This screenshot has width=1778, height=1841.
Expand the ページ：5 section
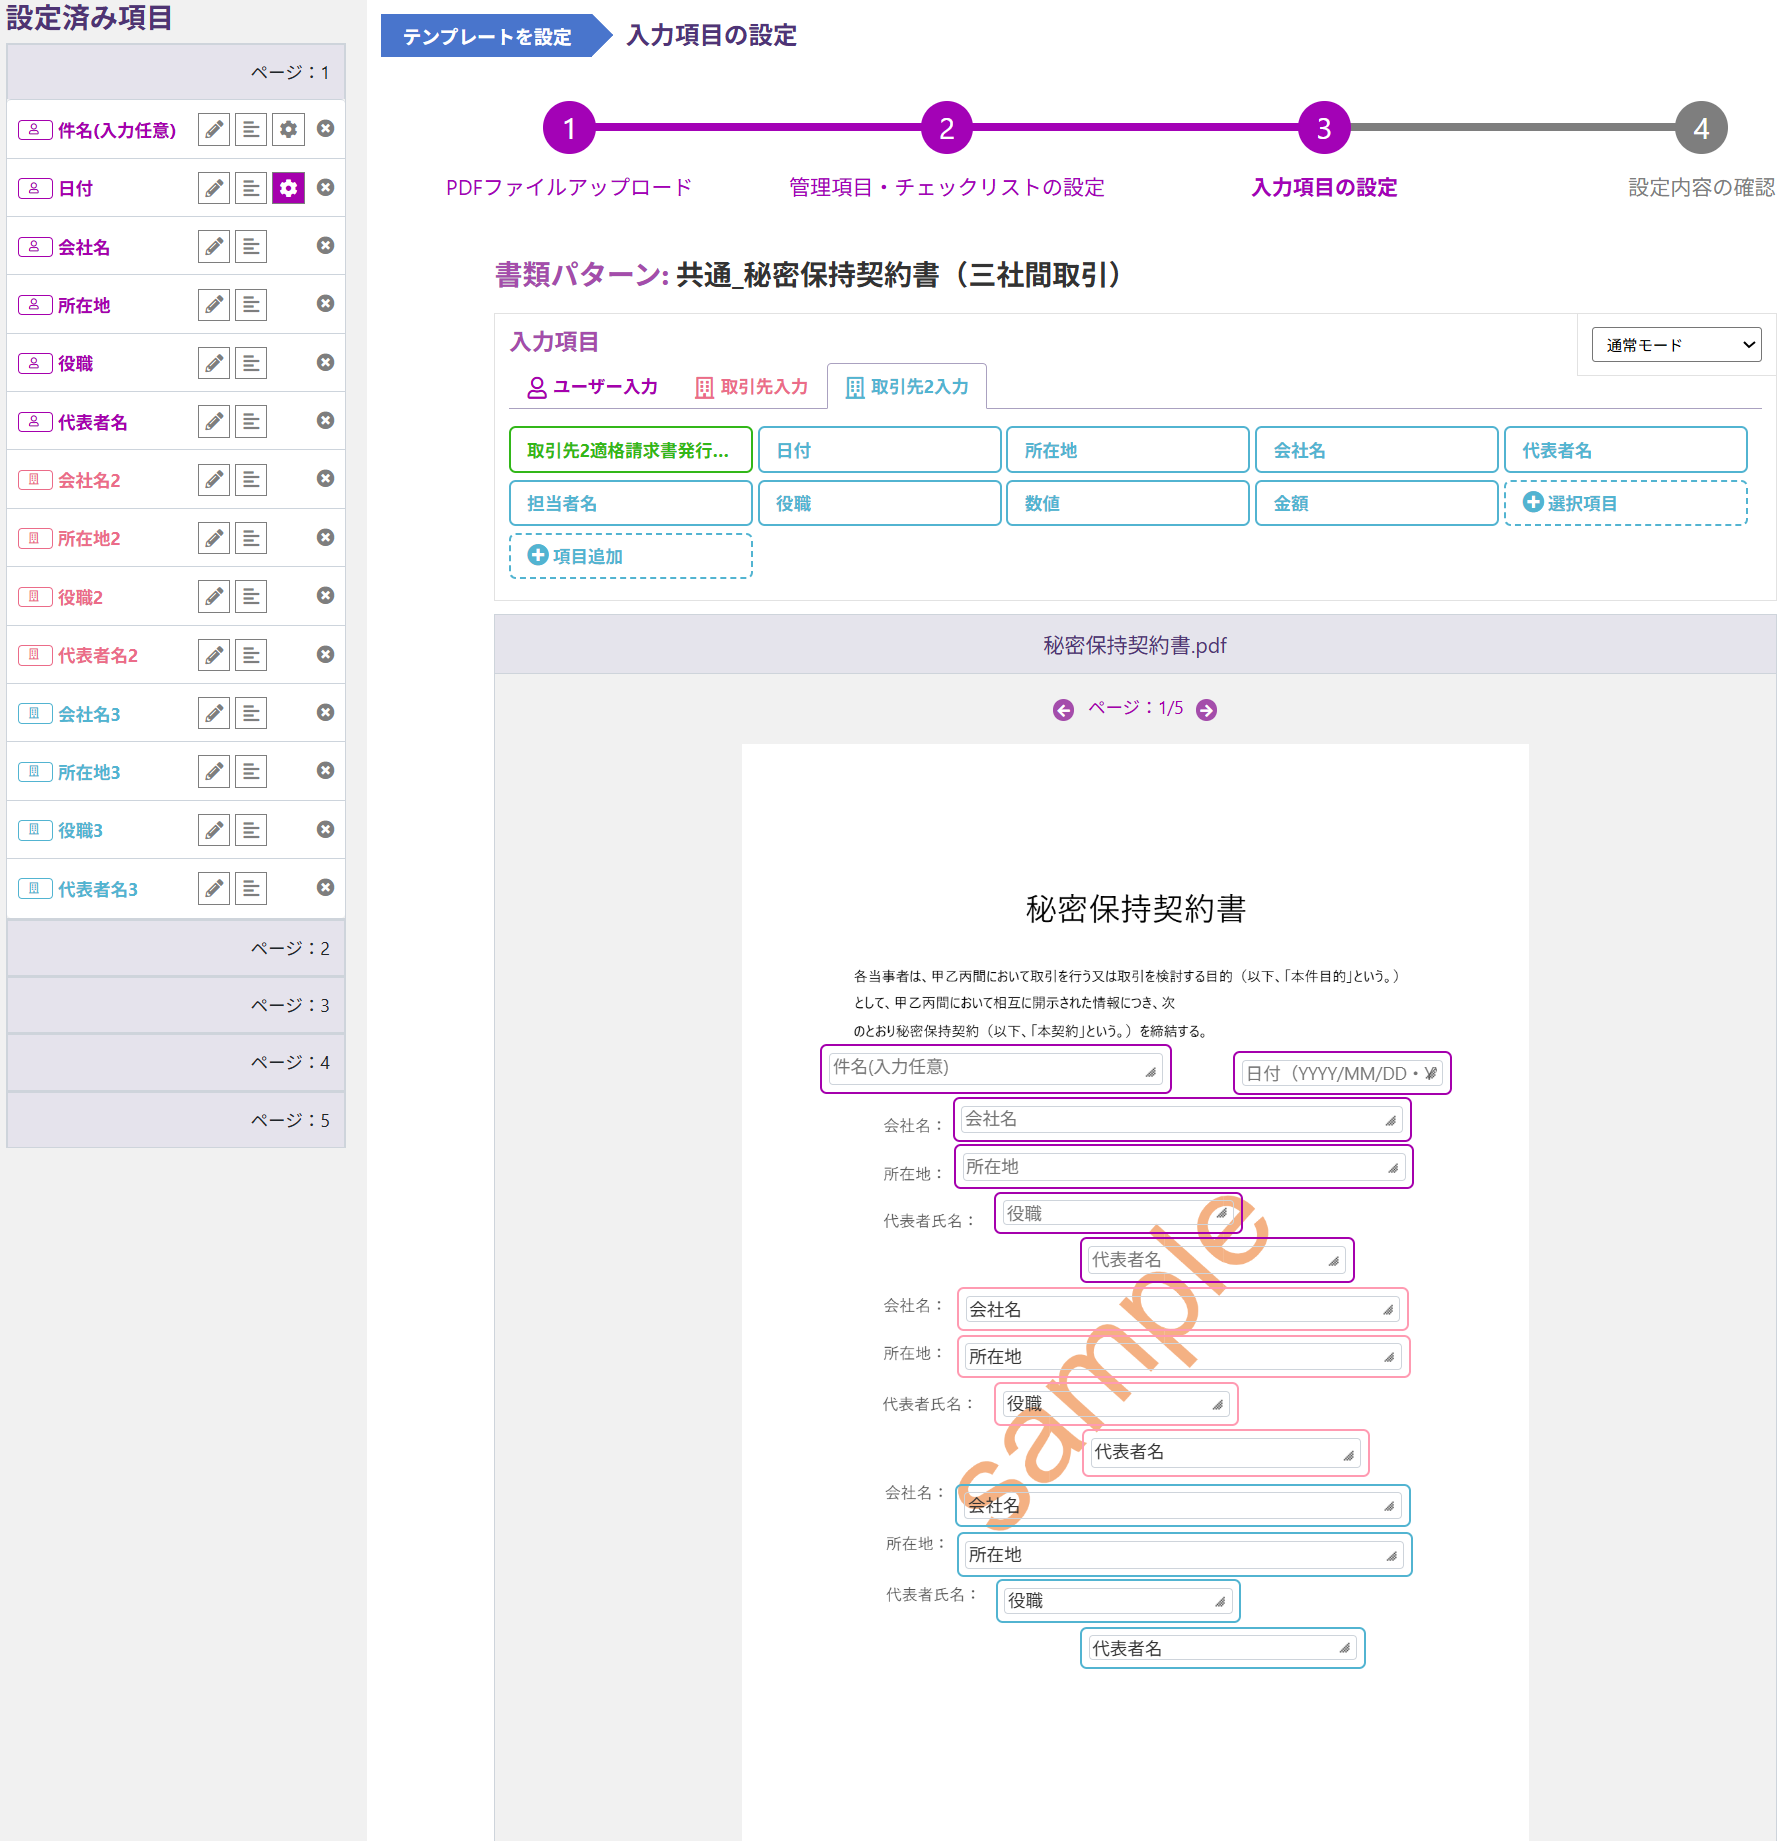point(176,1120)
